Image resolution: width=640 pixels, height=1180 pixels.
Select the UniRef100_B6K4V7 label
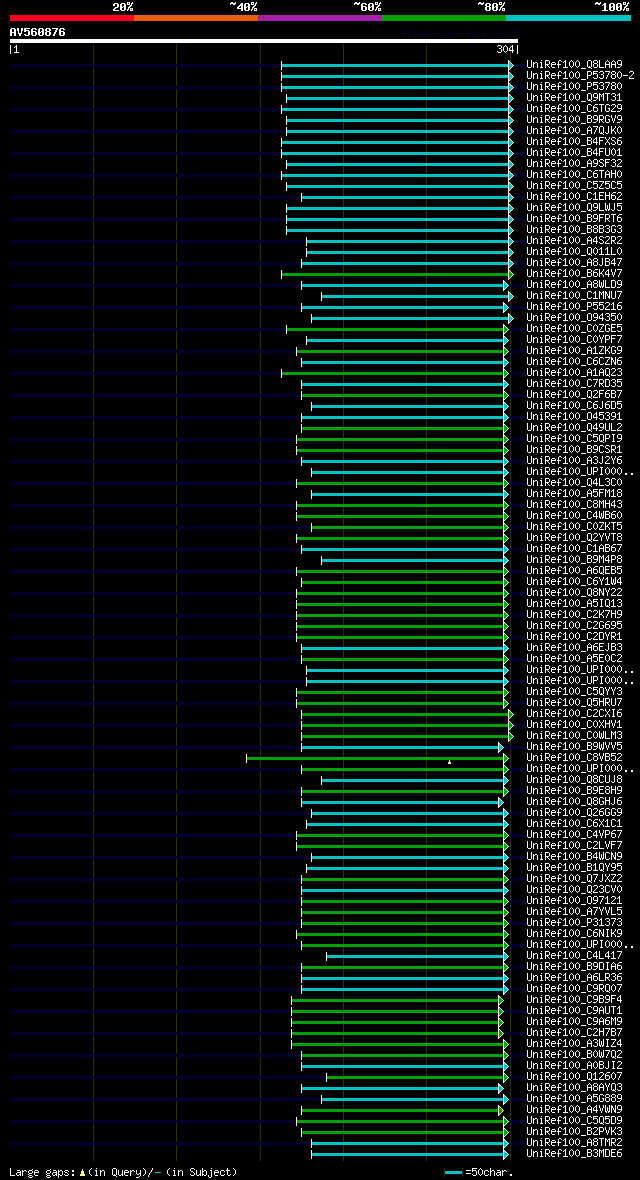click(x=574, y=273)
